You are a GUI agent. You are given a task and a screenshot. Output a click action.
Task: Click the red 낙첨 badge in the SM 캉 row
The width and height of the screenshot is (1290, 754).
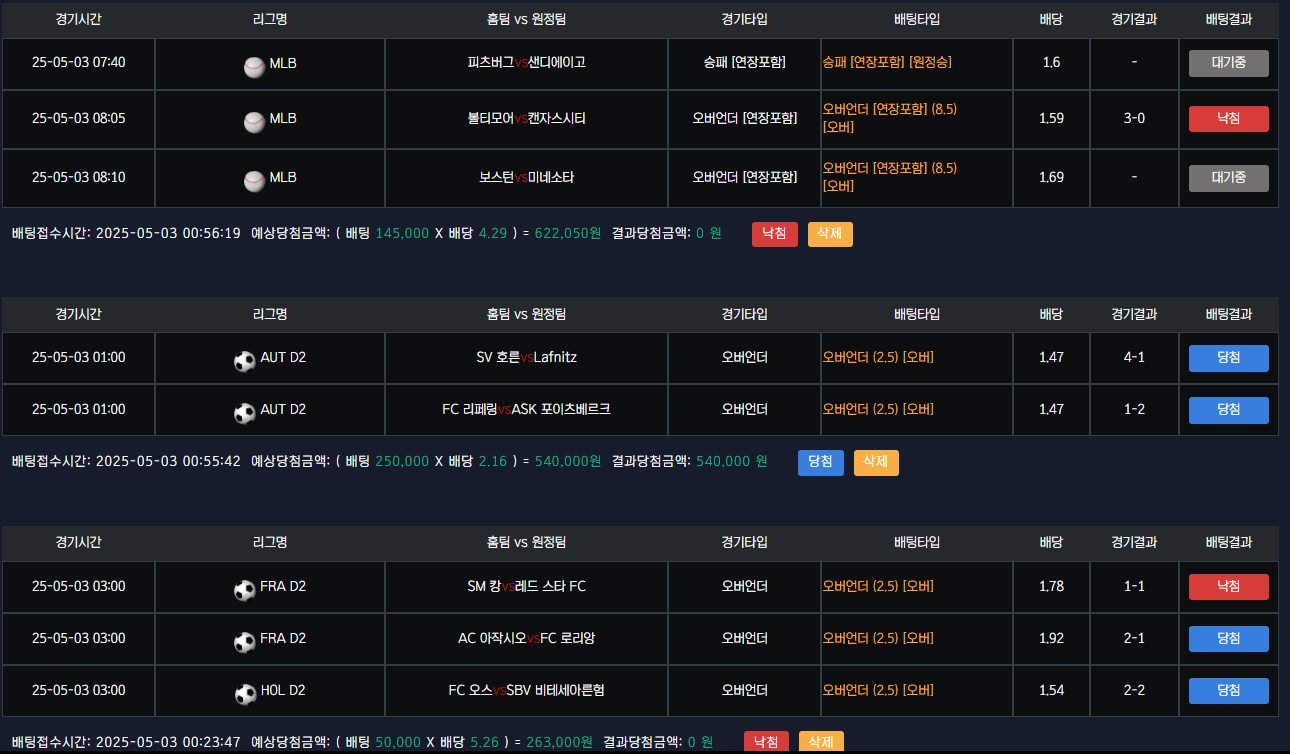click(1228, 587)
